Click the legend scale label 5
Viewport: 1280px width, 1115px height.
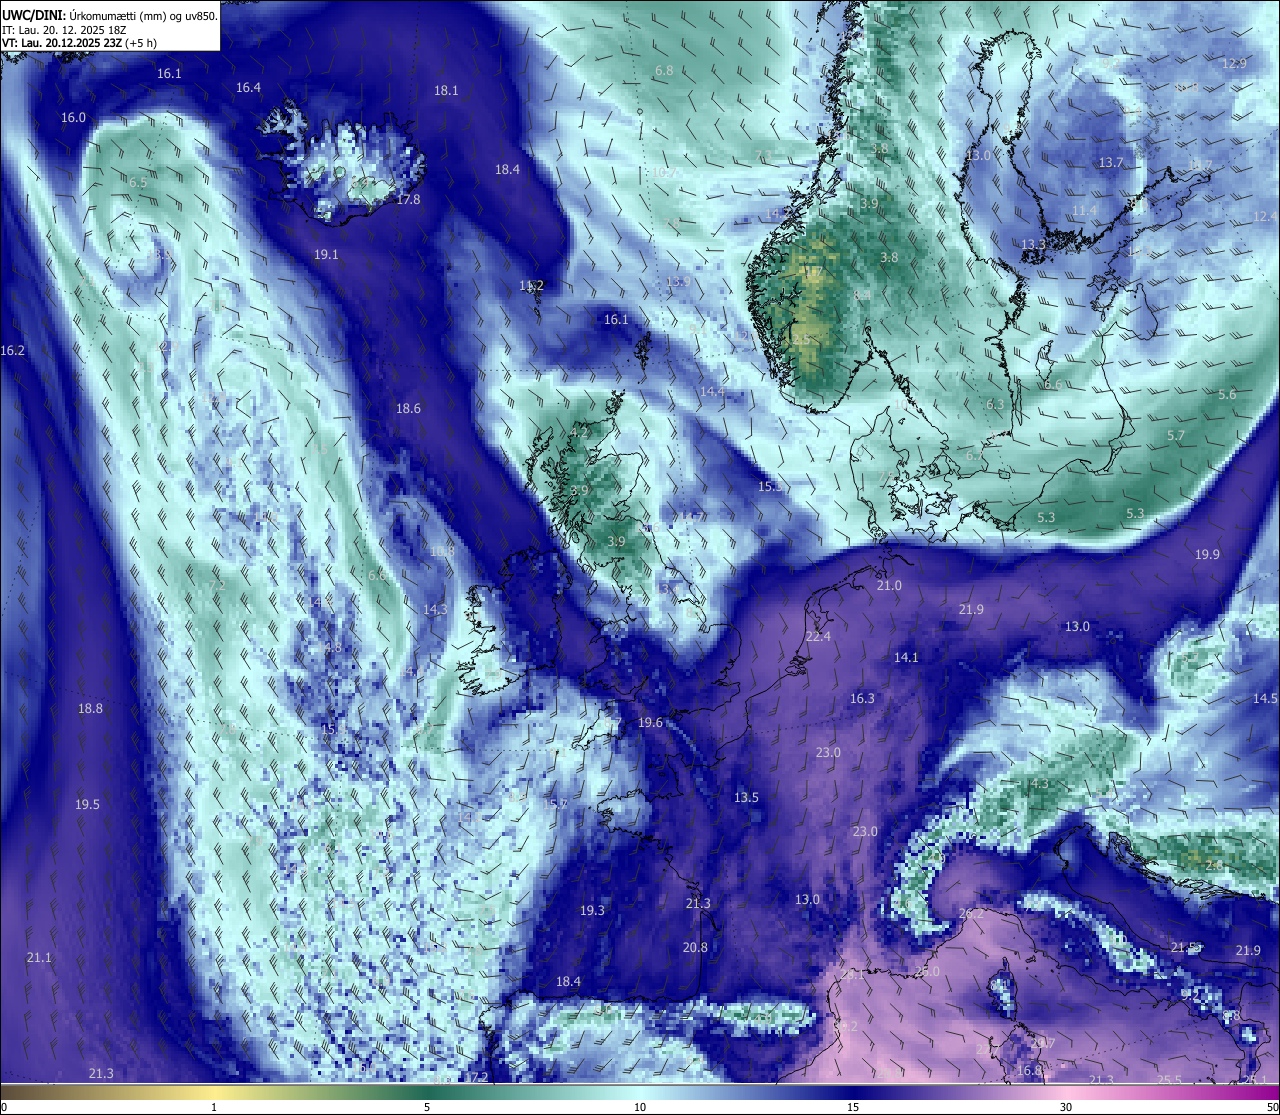427,1107
